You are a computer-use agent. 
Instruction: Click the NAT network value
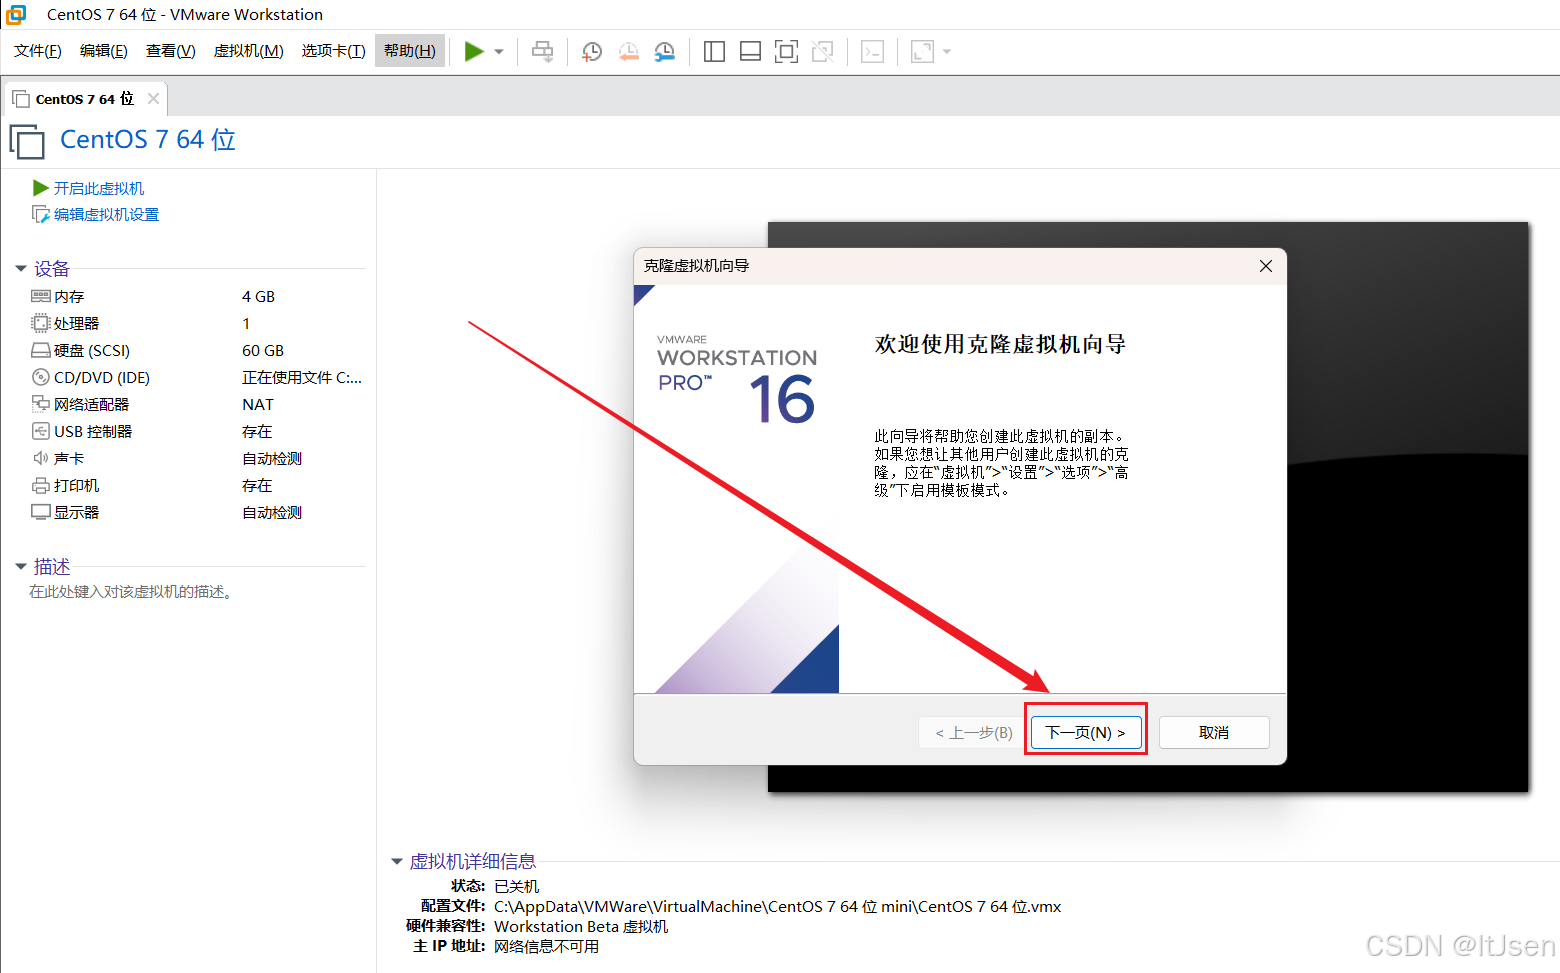pyautogui.click(x=258, y=404)
